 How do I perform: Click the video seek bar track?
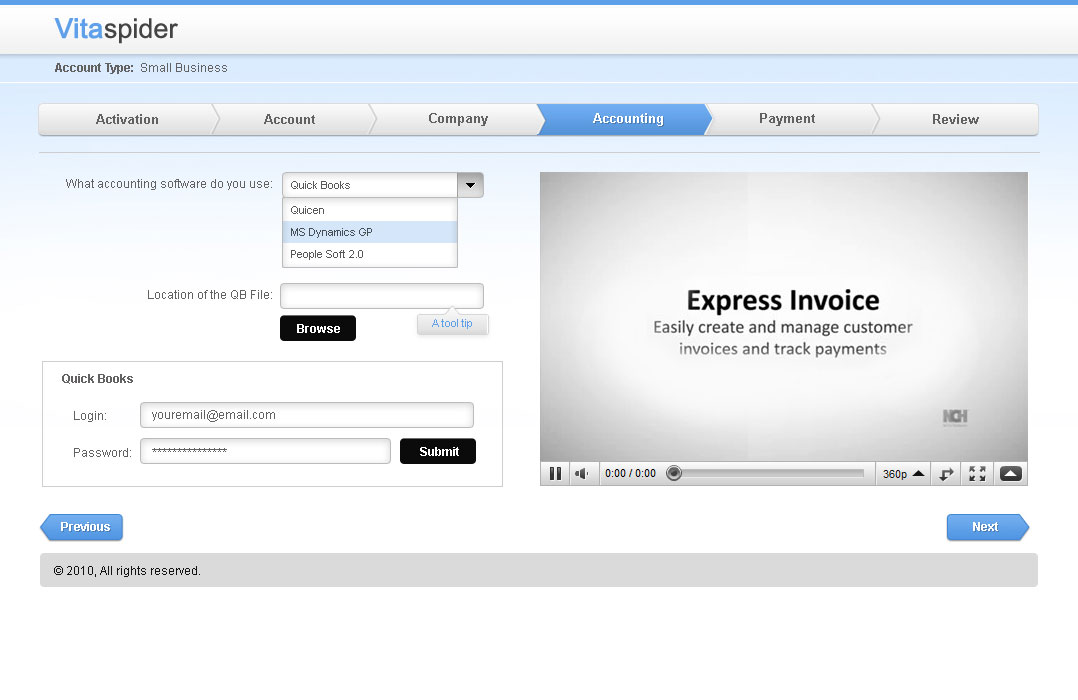click(768, 473)
